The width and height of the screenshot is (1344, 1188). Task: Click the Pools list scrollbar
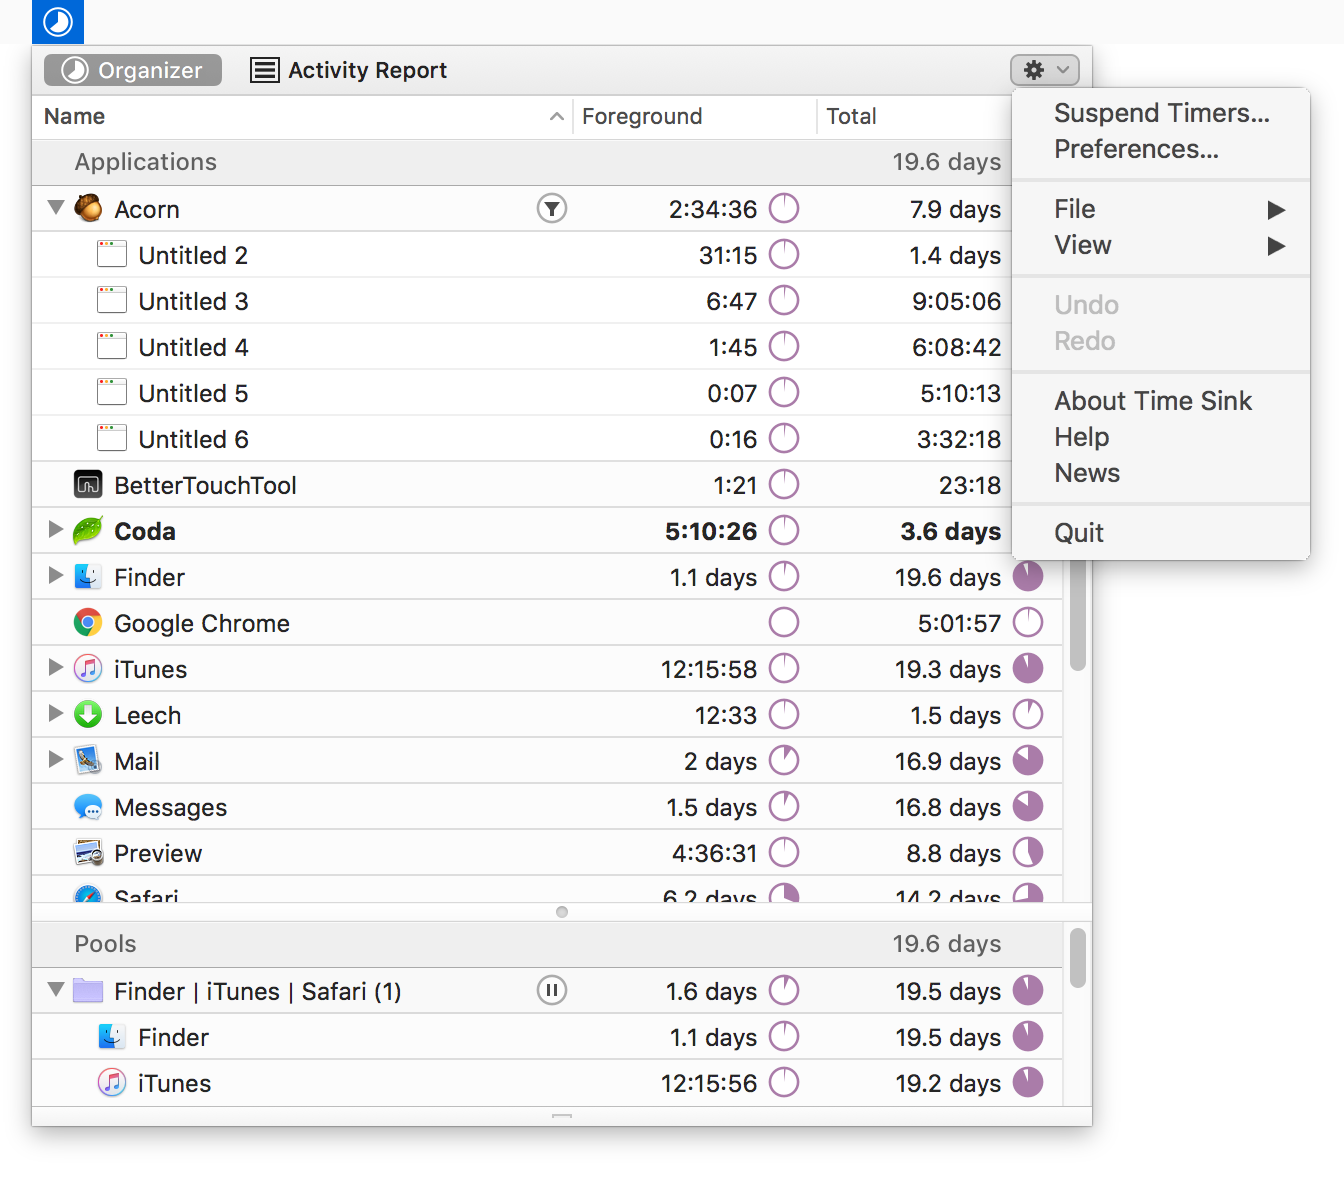click(1077, 958)
